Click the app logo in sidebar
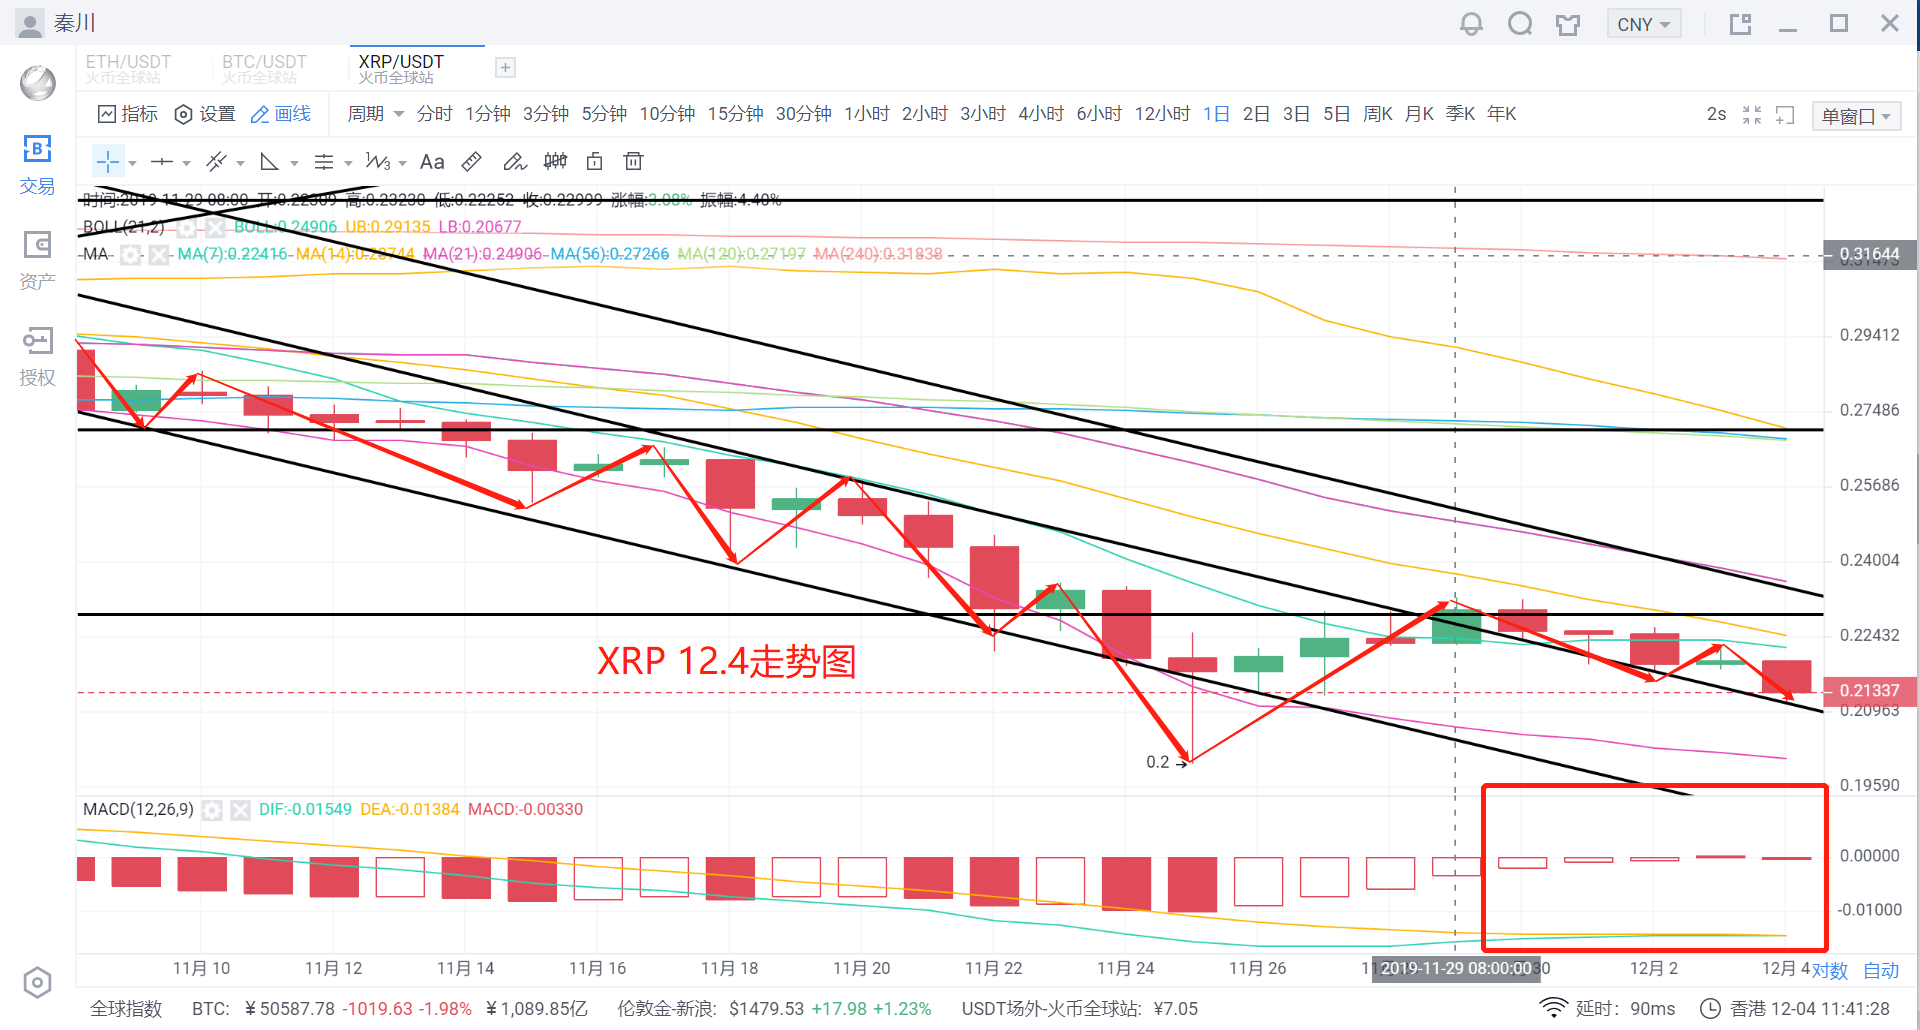The height and width of the screenshot is (1030, 1920). point(38,83)
